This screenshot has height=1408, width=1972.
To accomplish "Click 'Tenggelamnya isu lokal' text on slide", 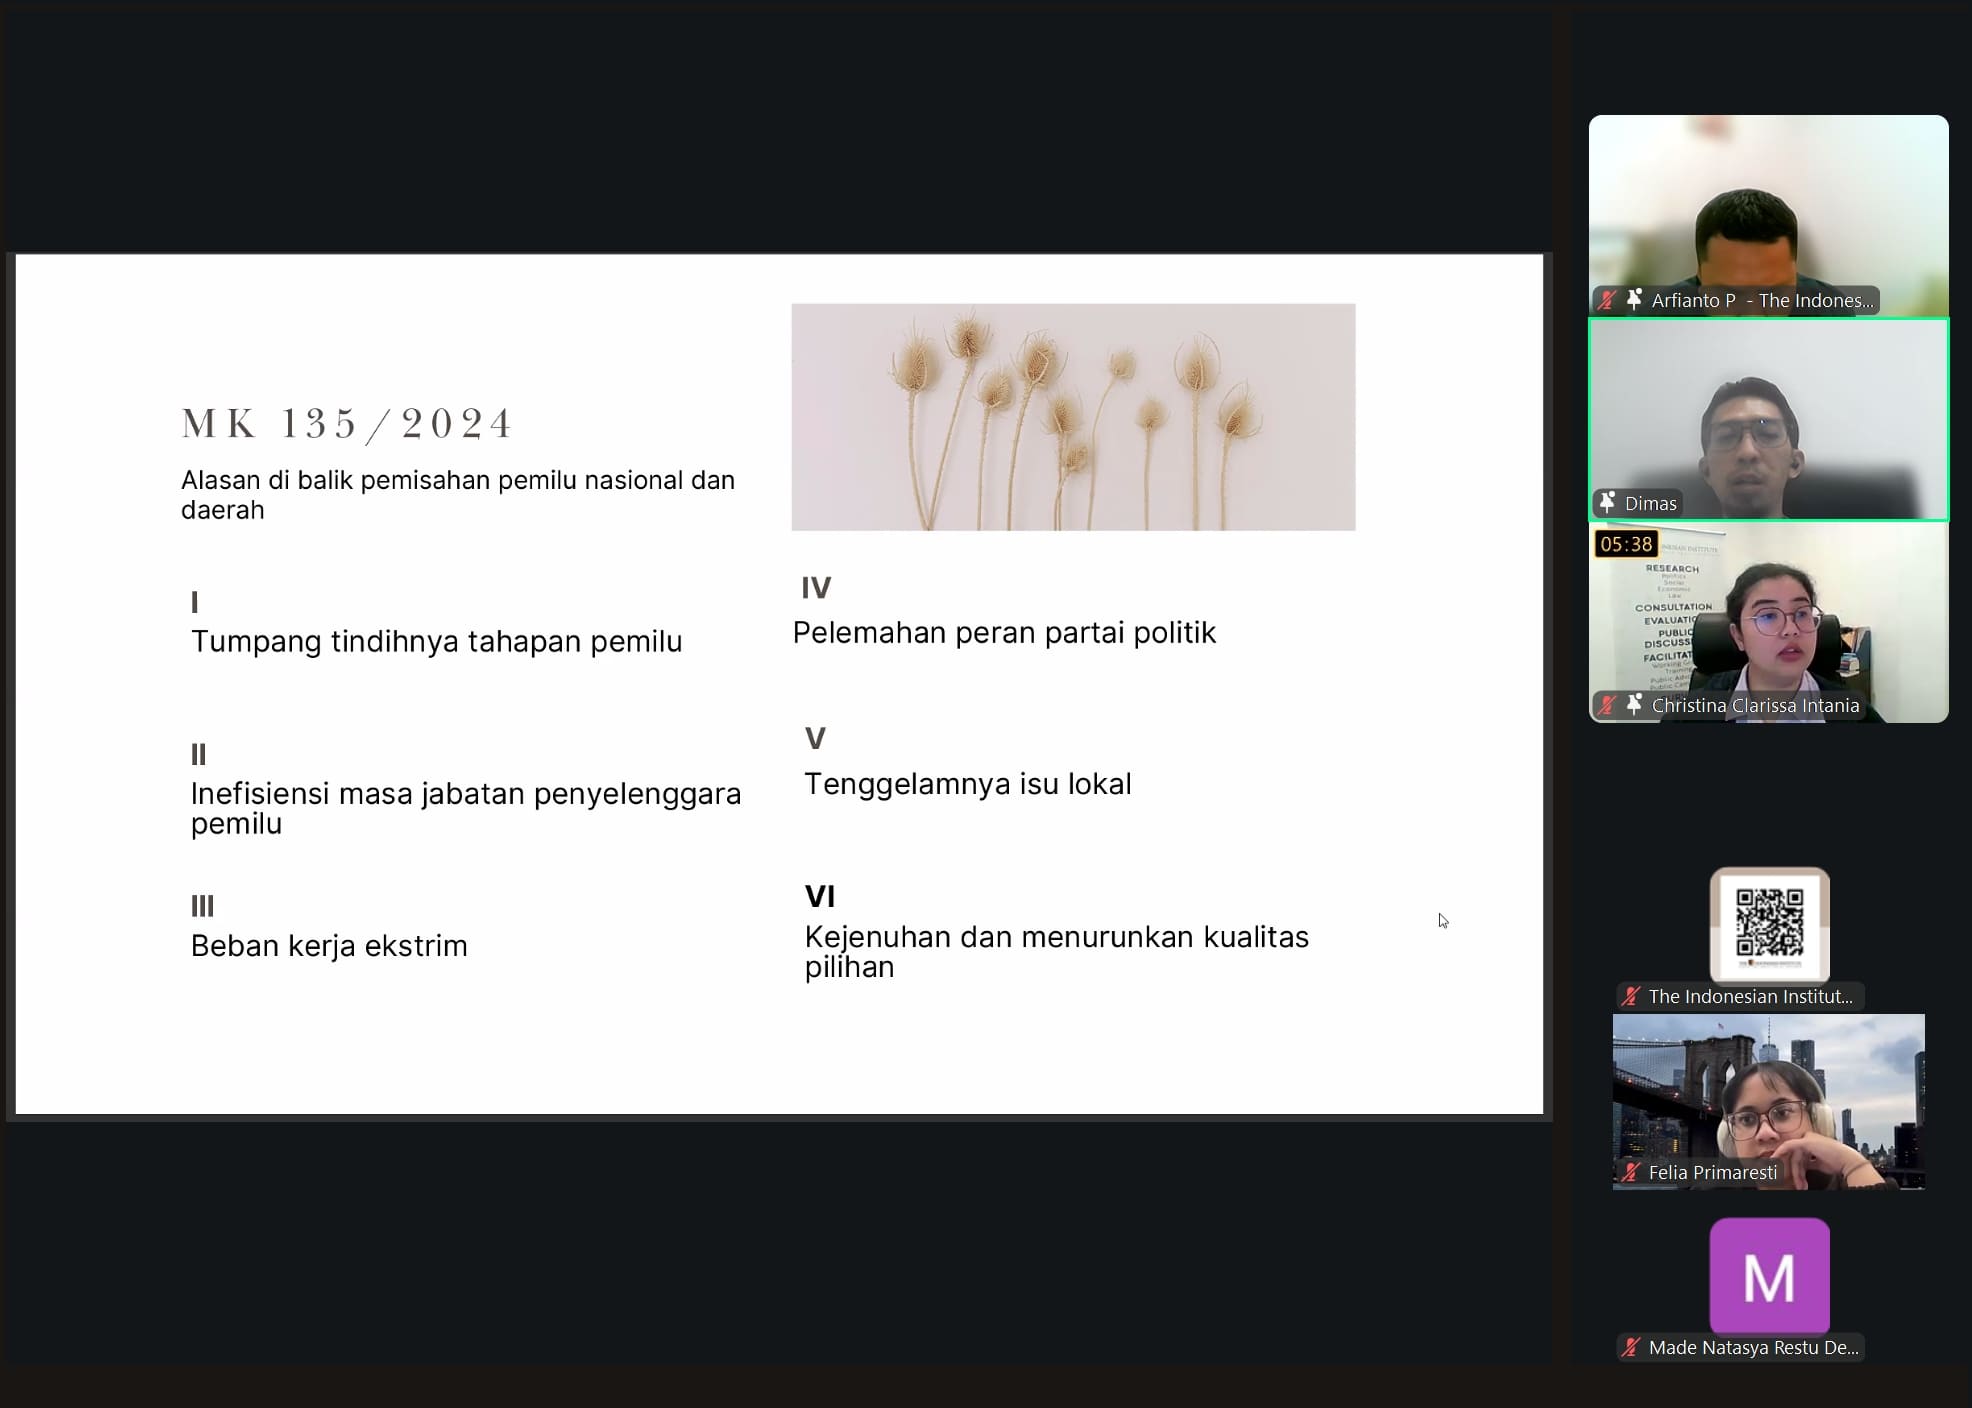I will 967,784.
